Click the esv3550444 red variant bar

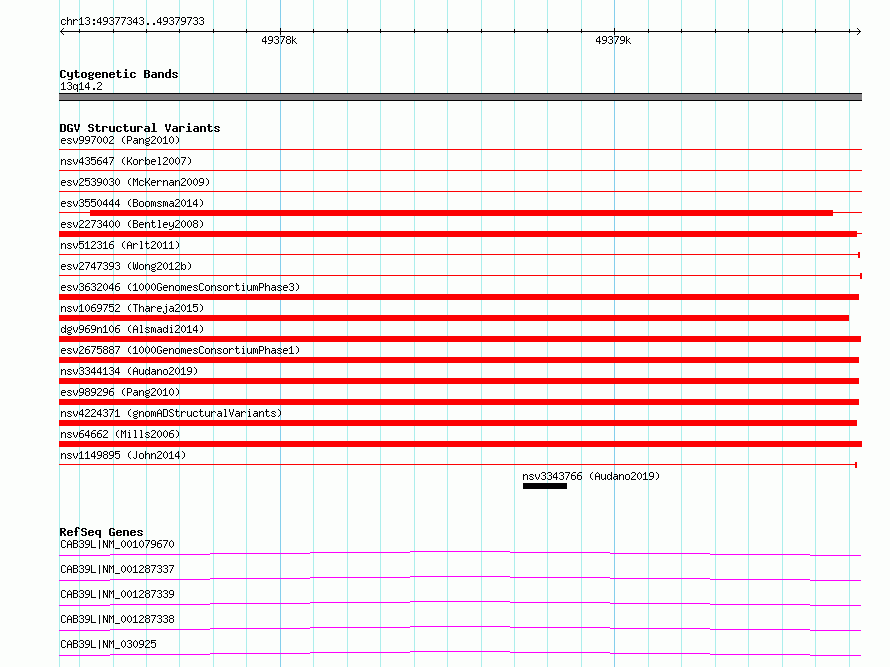461,213
